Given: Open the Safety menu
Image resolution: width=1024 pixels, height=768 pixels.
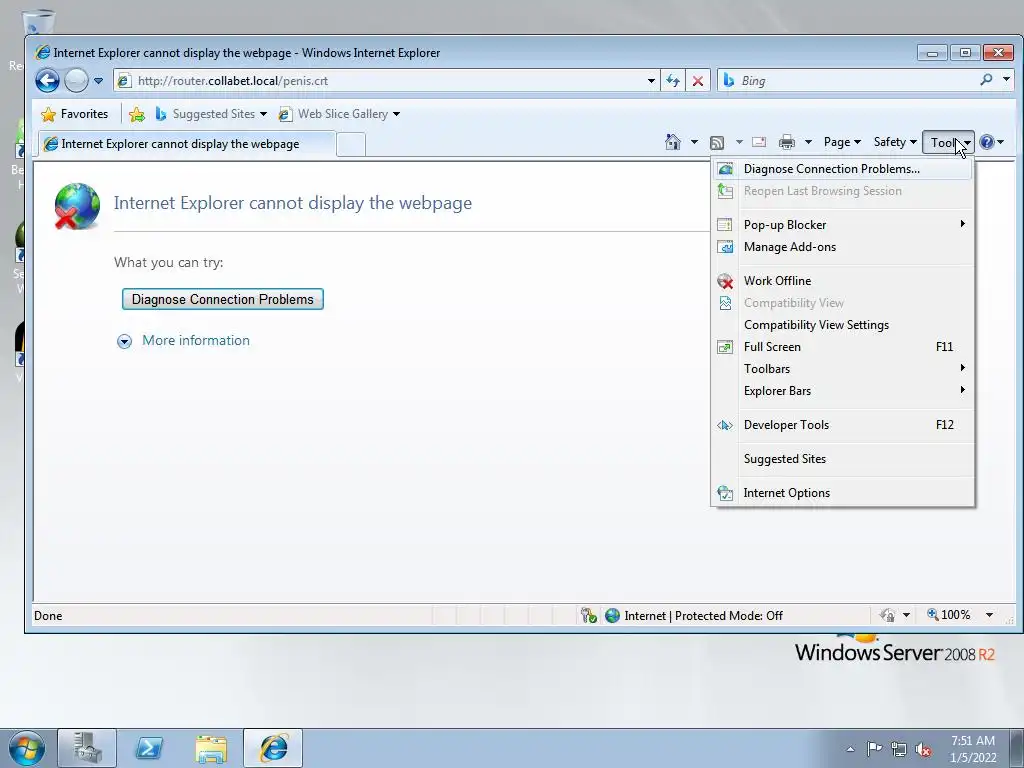Looking at the screenshot, I should click(895, 142).
